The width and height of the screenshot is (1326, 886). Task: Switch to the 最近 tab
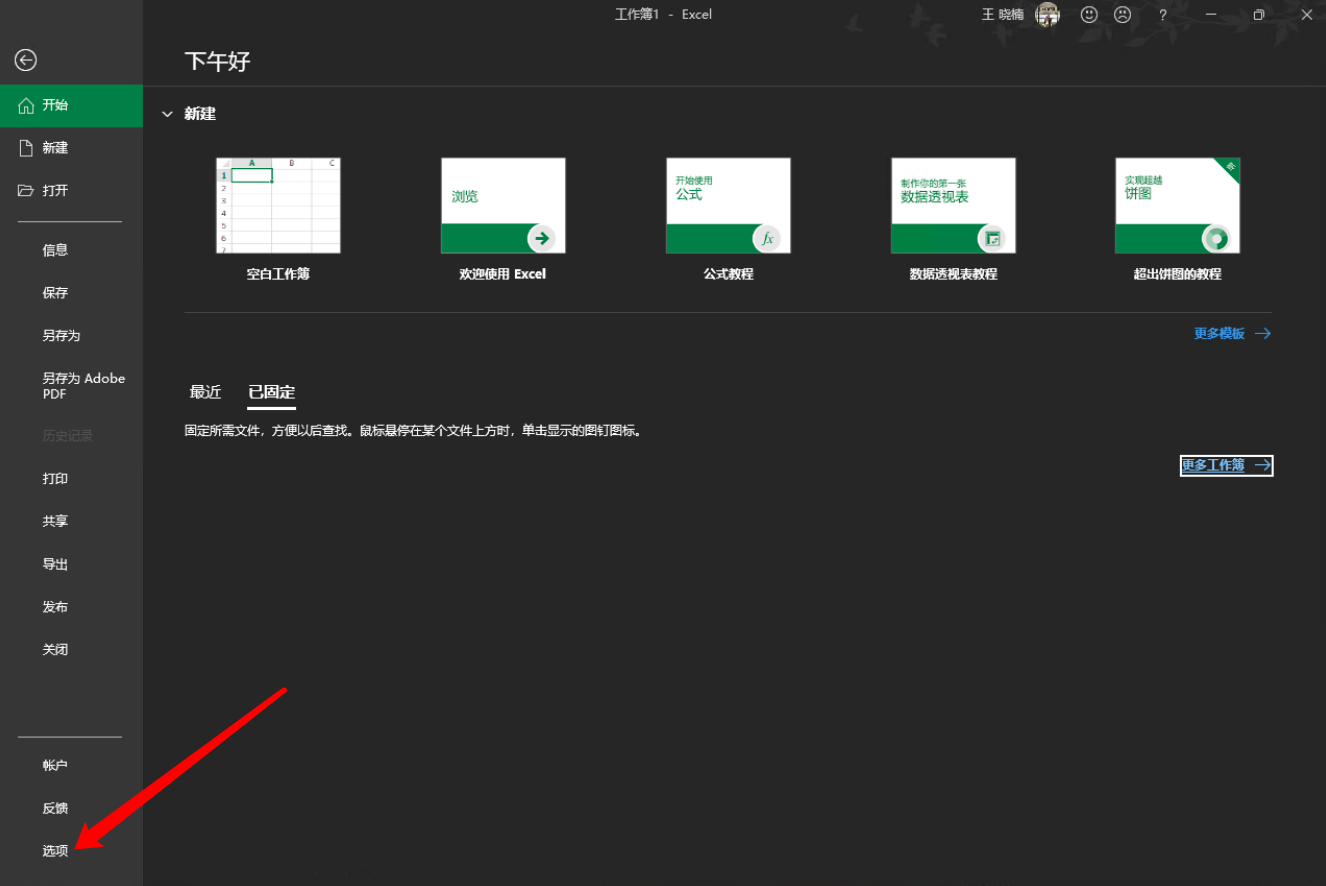(205, 392)
